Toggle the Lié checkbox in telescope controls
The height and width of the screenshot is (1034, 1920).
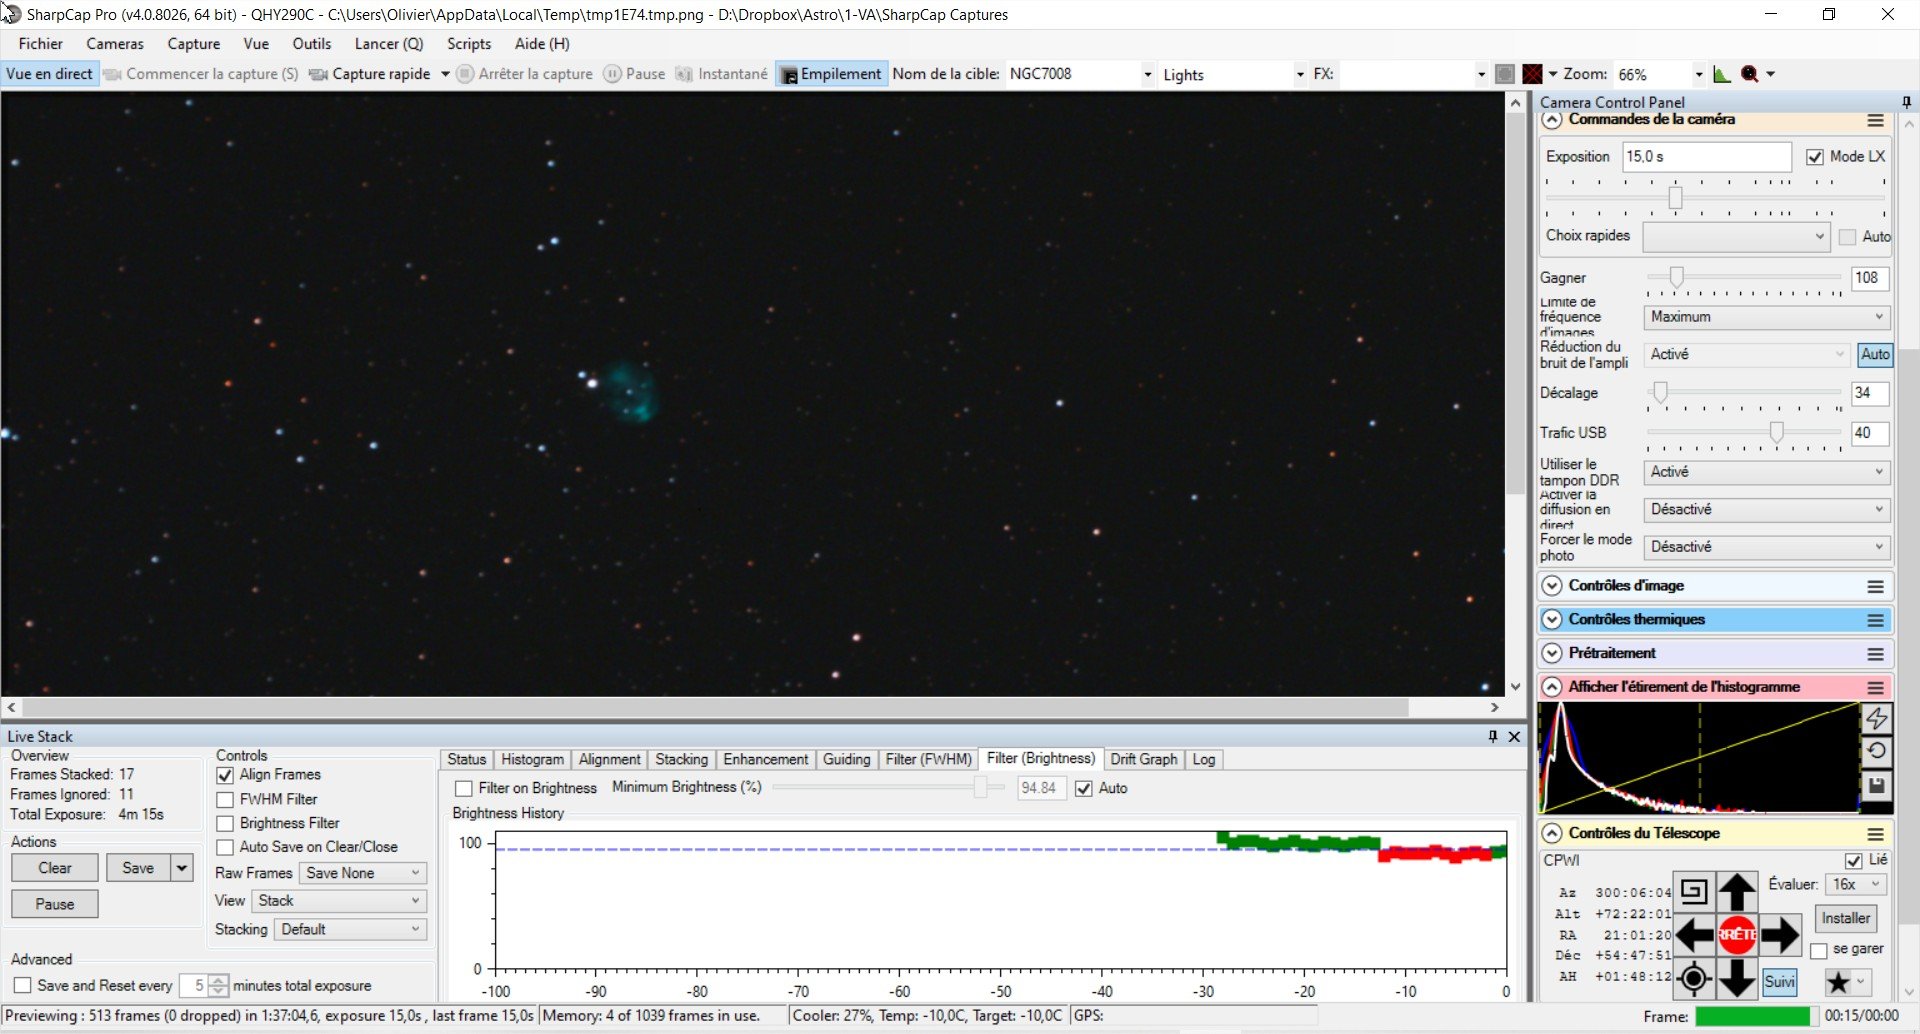point(1853,861)
